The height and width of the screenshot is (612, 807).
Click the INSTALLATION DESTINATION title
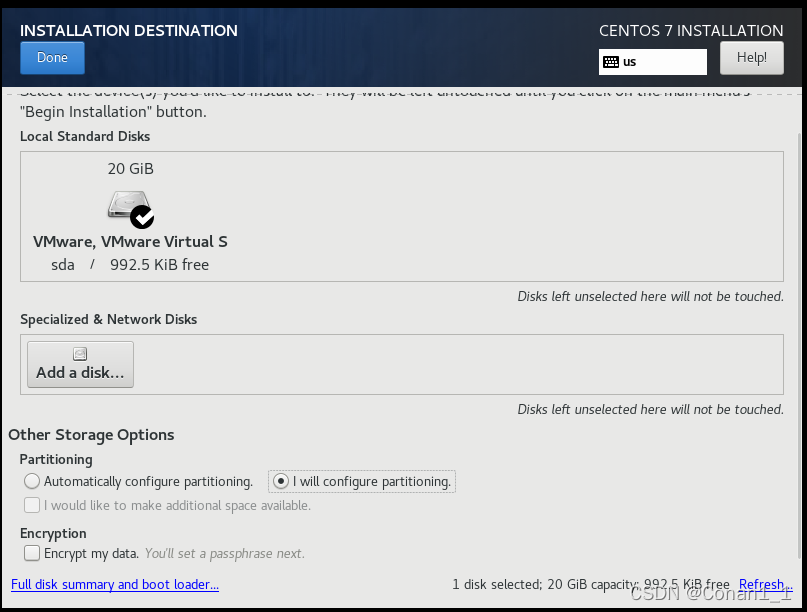129,30
